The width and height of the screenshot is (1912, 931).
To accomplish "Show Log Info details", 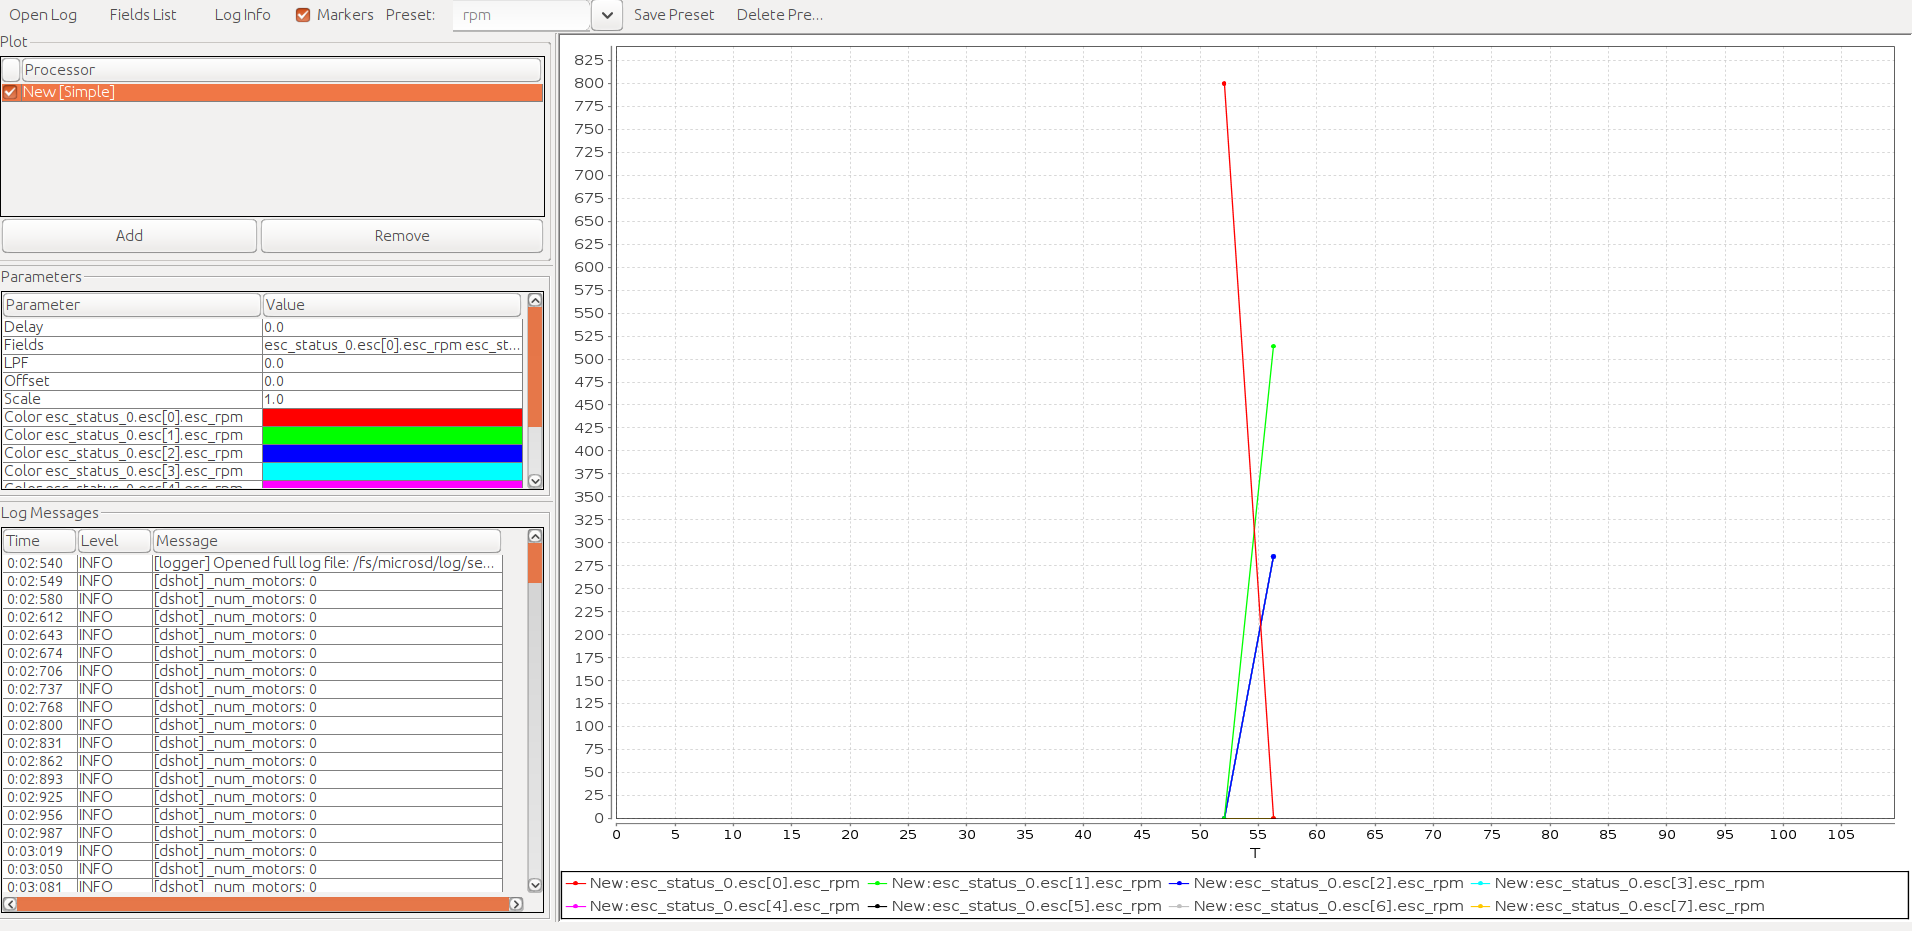I will pos(241,14).
